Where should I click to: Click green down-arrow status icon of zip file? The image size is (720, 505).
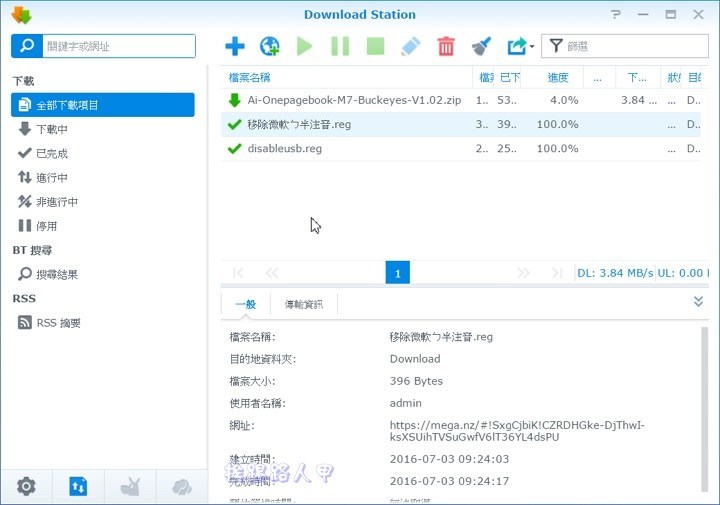[x=235, y=100]
